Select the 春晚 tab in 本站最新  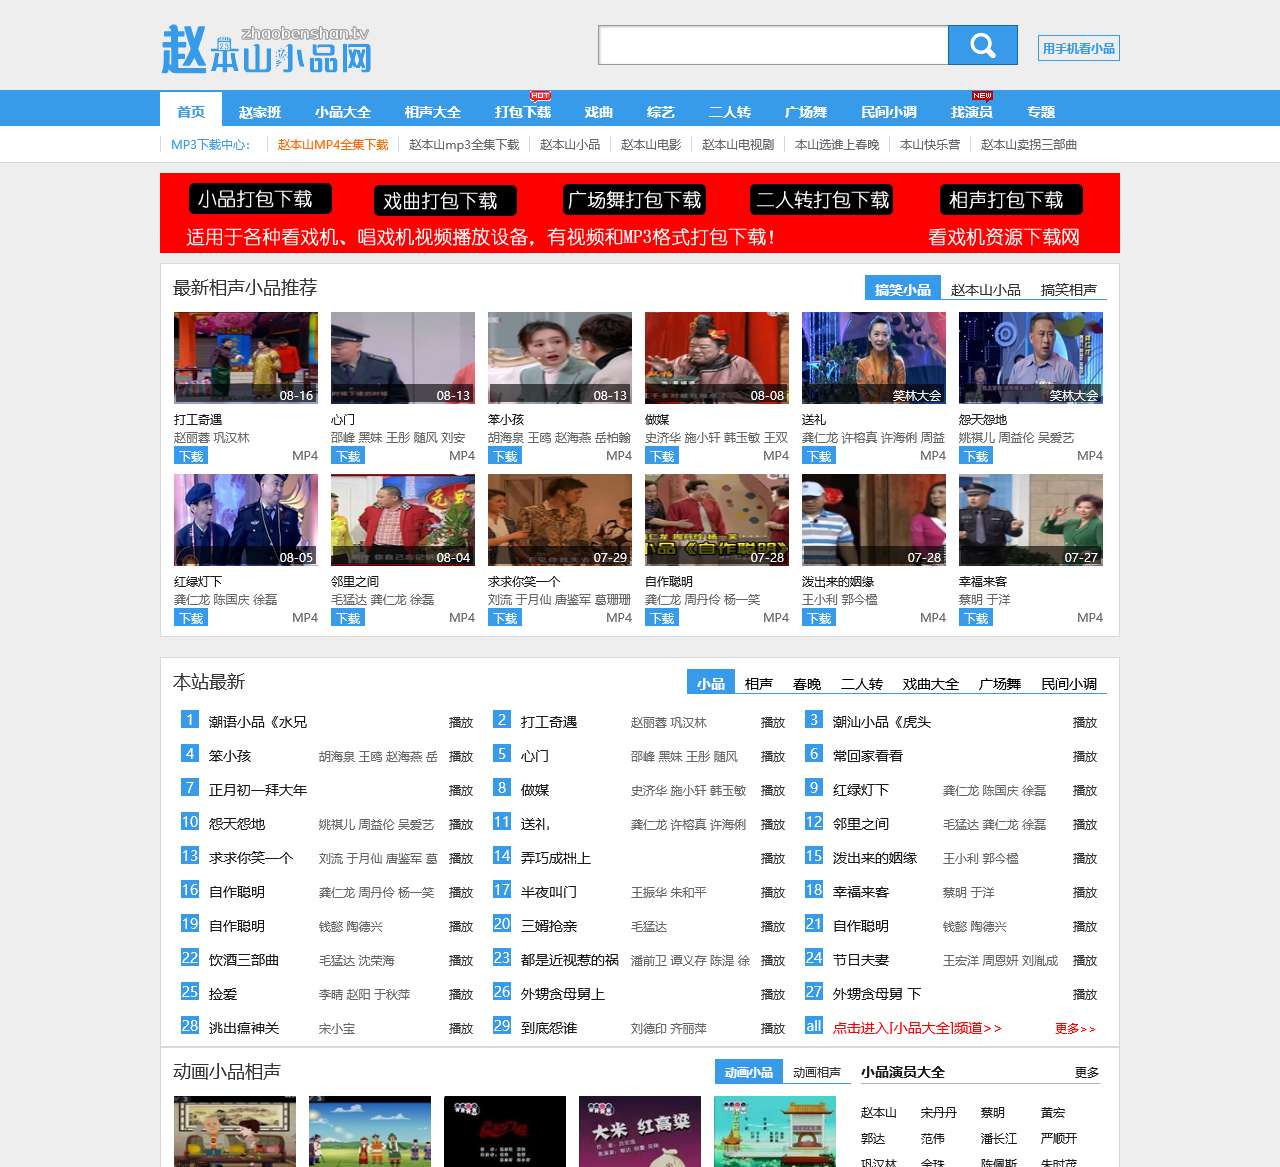(x=807, y=684)
